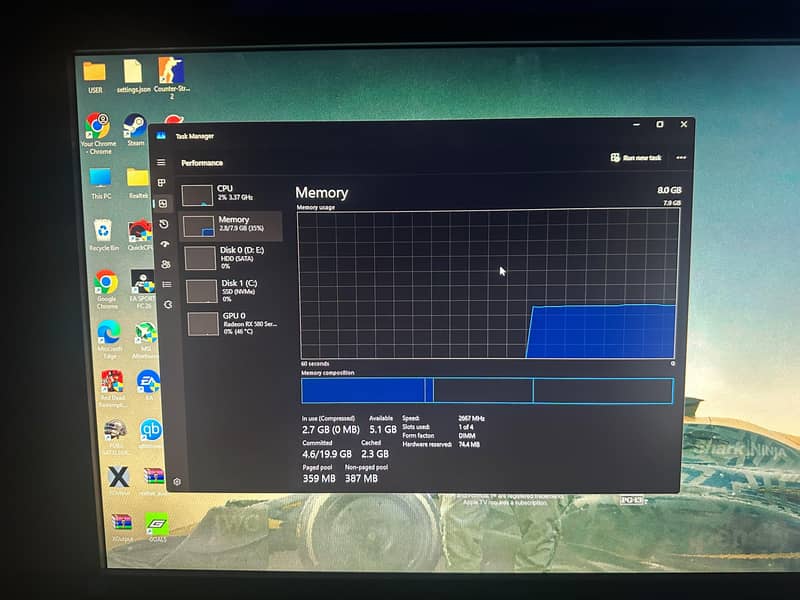Viewport: 800px width, 600px height.
Task: Open Services page in Task Manager sidebar
Action: [168, 305]
